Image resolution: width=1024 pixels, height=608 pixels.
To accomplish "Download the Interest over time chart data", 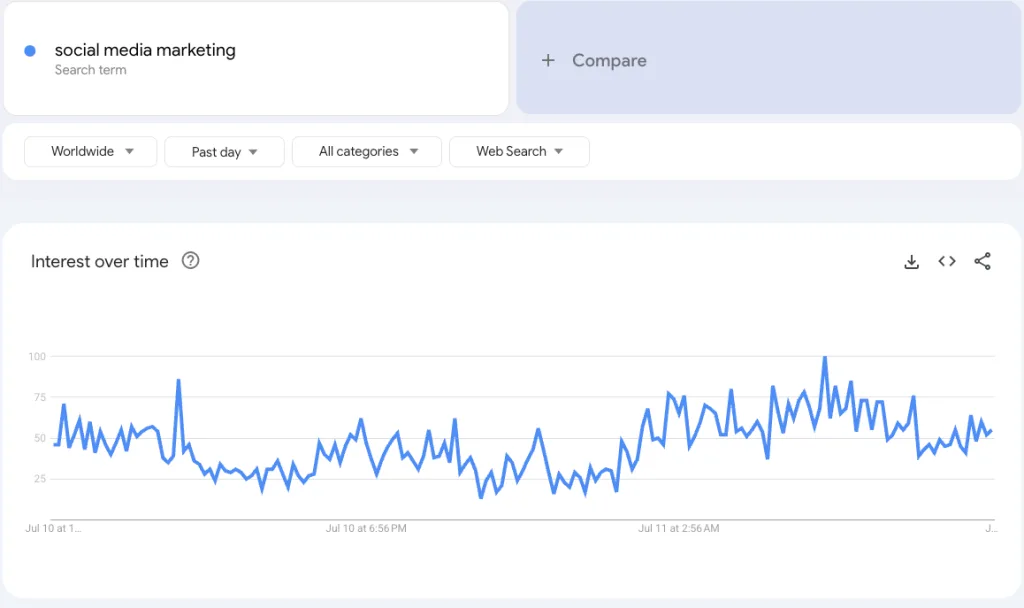I will coord(911,262).
